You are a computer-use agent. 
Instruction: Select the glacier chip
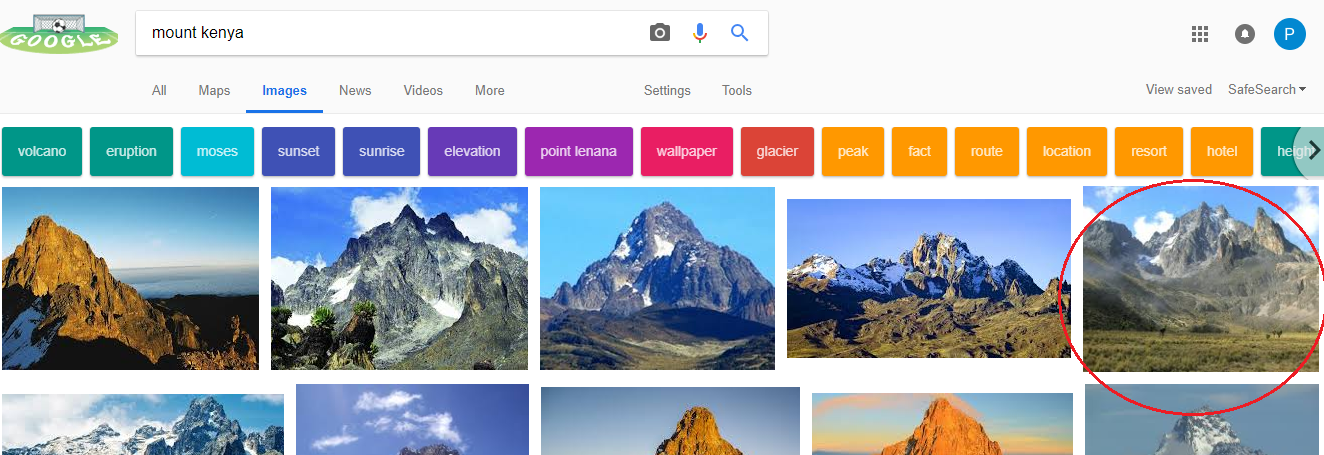(777, 151)
